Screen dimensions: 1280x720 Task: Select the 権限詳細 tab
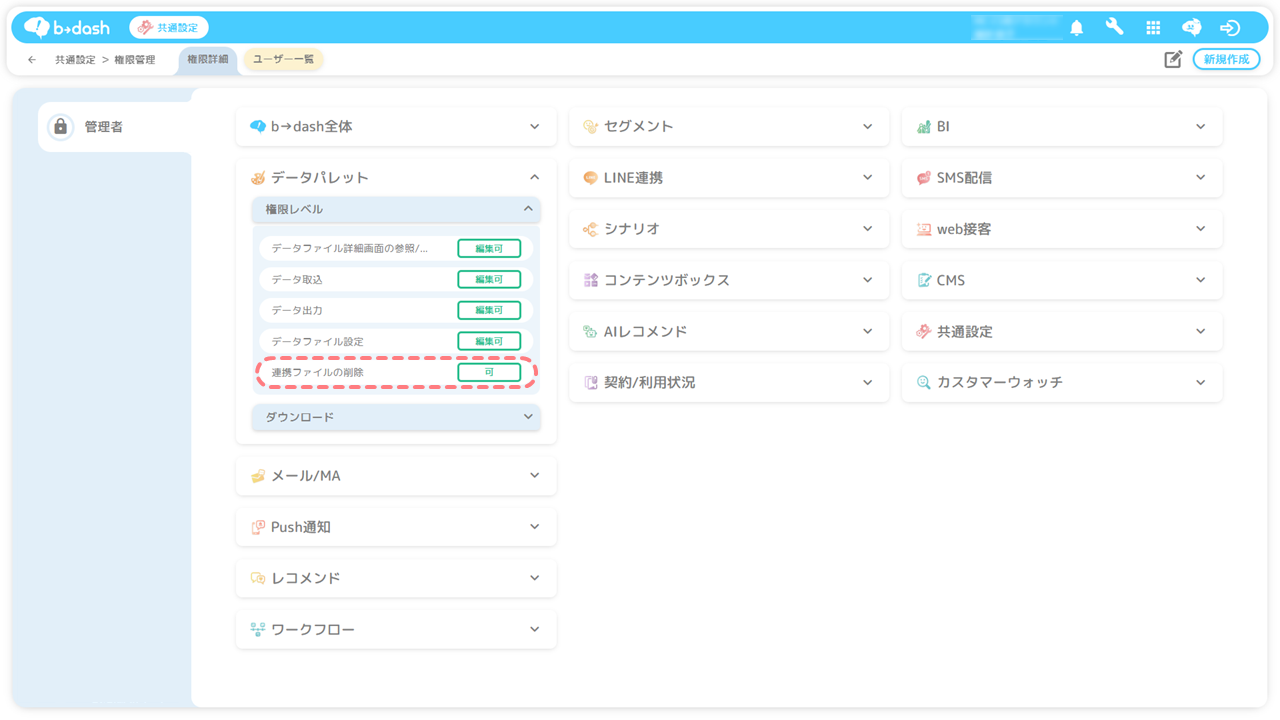pyautogui.click(x=208, y=60)
